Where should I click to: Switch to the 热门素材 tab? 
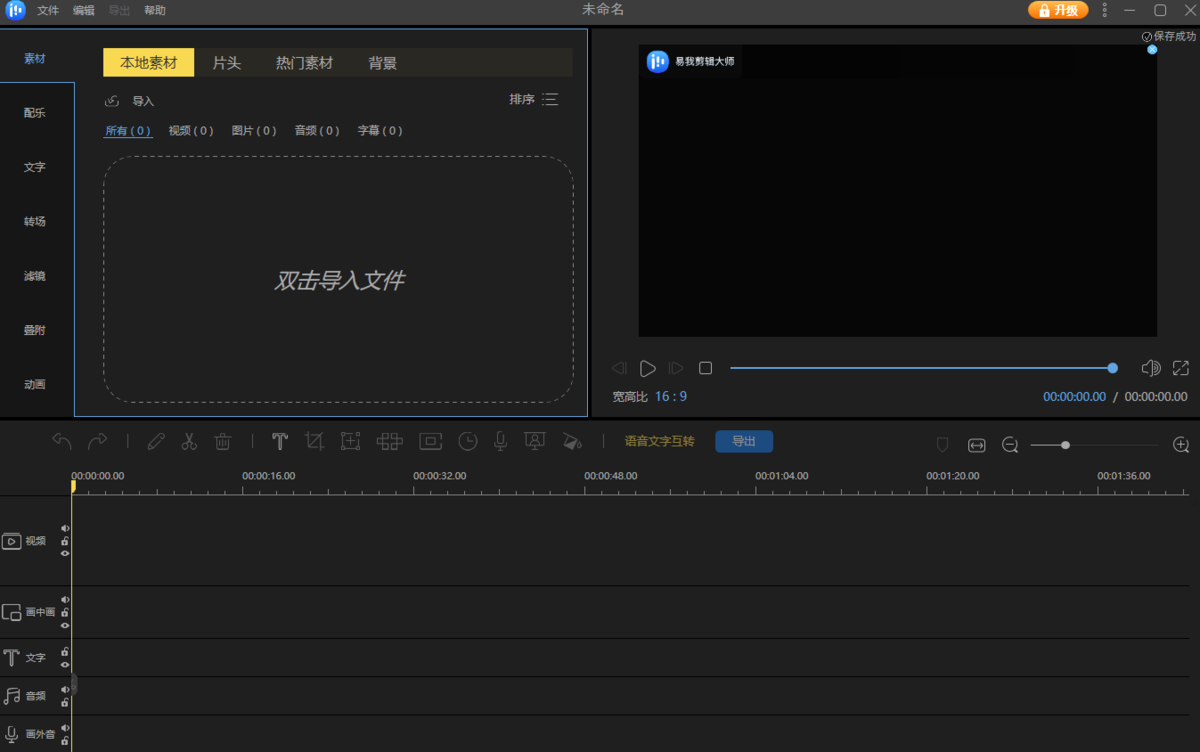[x=304, y=63]
